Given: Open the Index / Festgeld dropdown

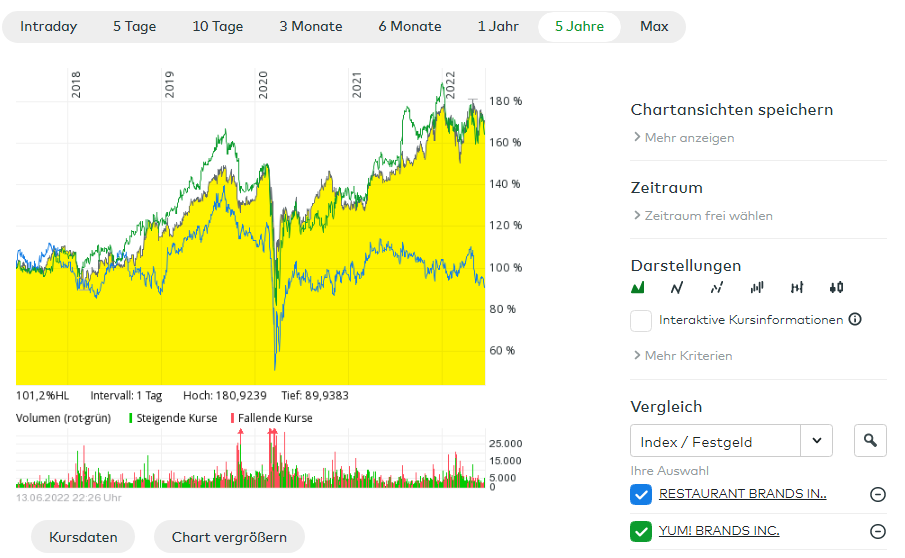Looking at the screenshot, I should coord(731,441).
